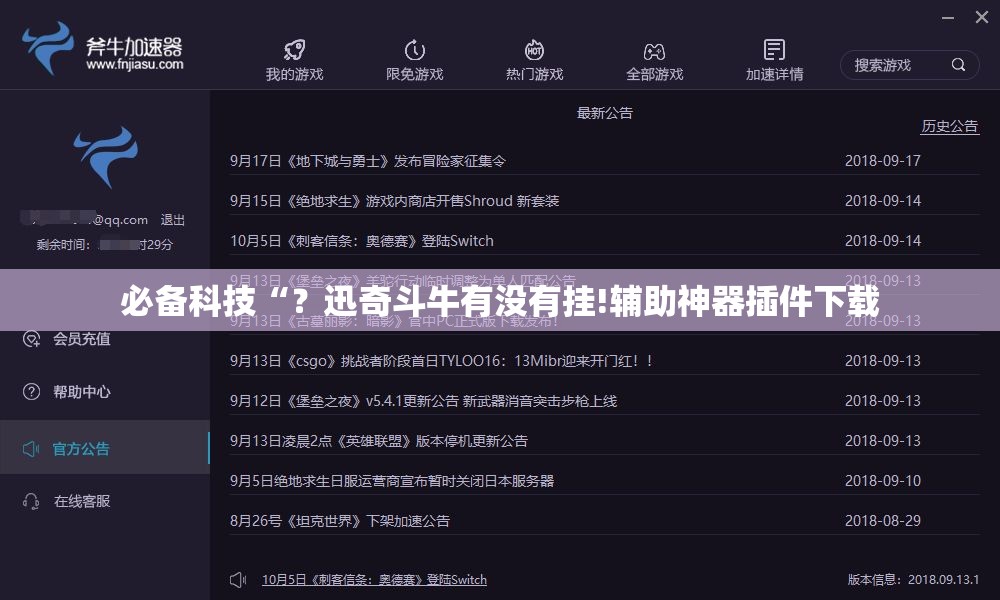The height and width of the screenshot is (600, 1000).
Task: Open 加速详情 document icon
Action: (774, 50)
